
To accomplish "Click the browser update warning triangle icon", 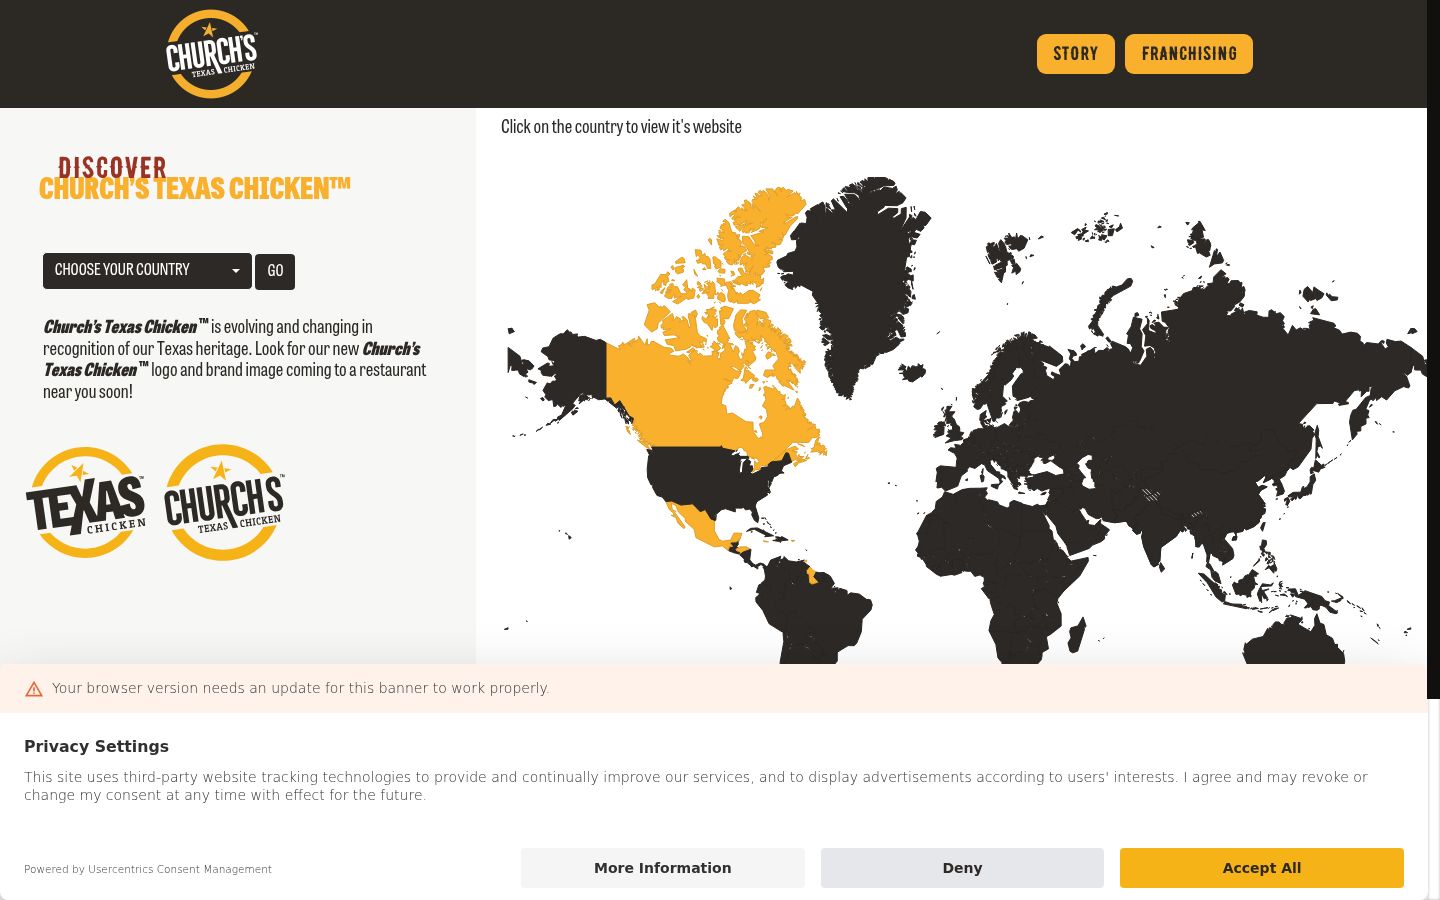I will pyautogui.click(x=34, y=689).
